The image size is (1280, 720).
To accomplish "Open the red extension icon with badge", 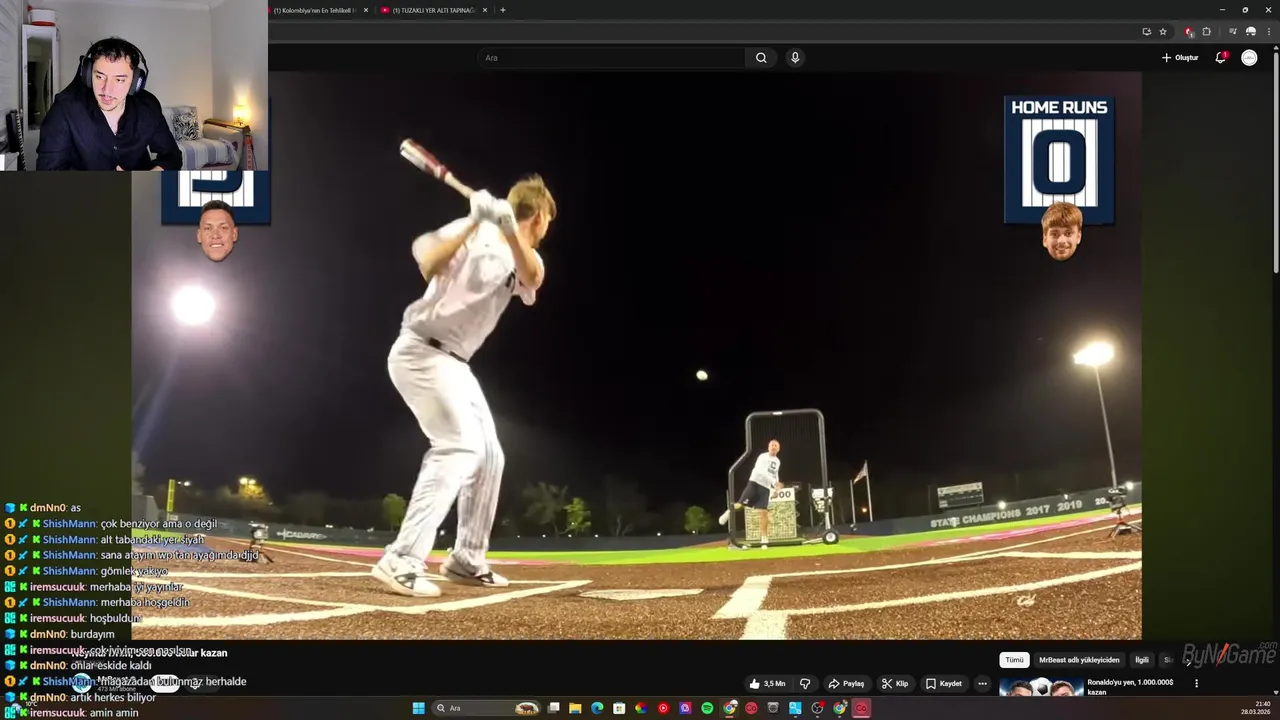I will pos(1188,31).
